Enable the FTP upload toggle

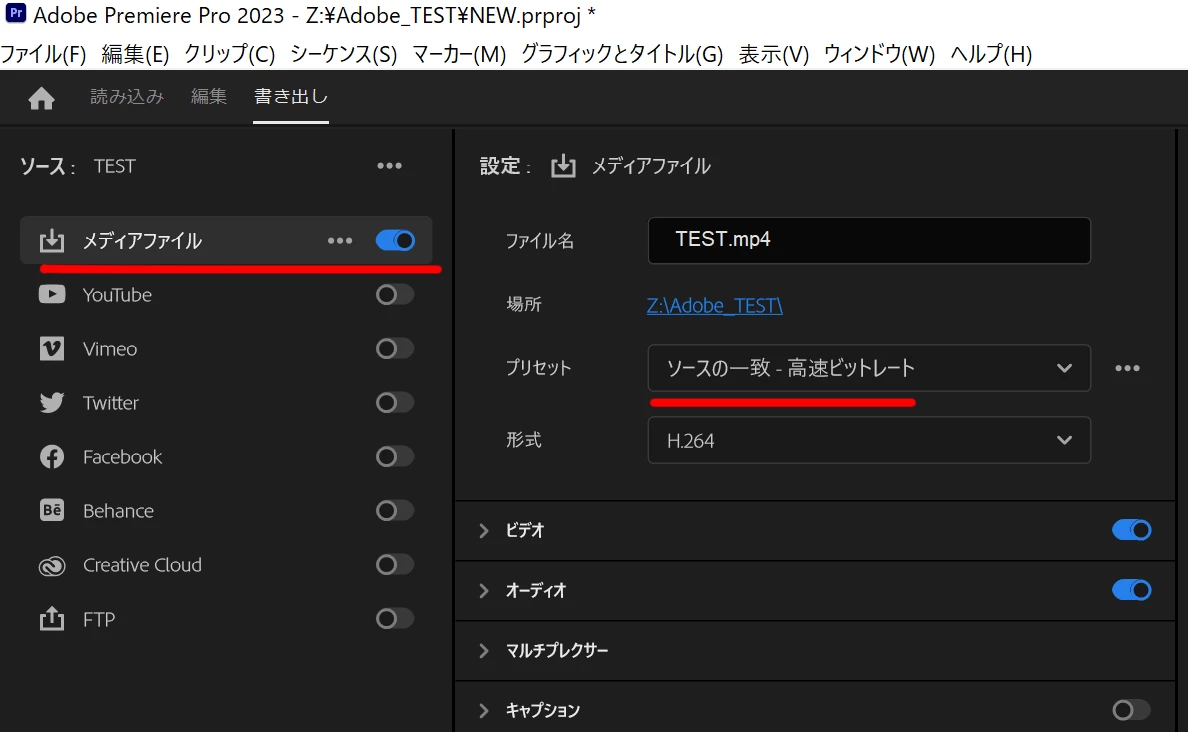click(x=395, y=618)
